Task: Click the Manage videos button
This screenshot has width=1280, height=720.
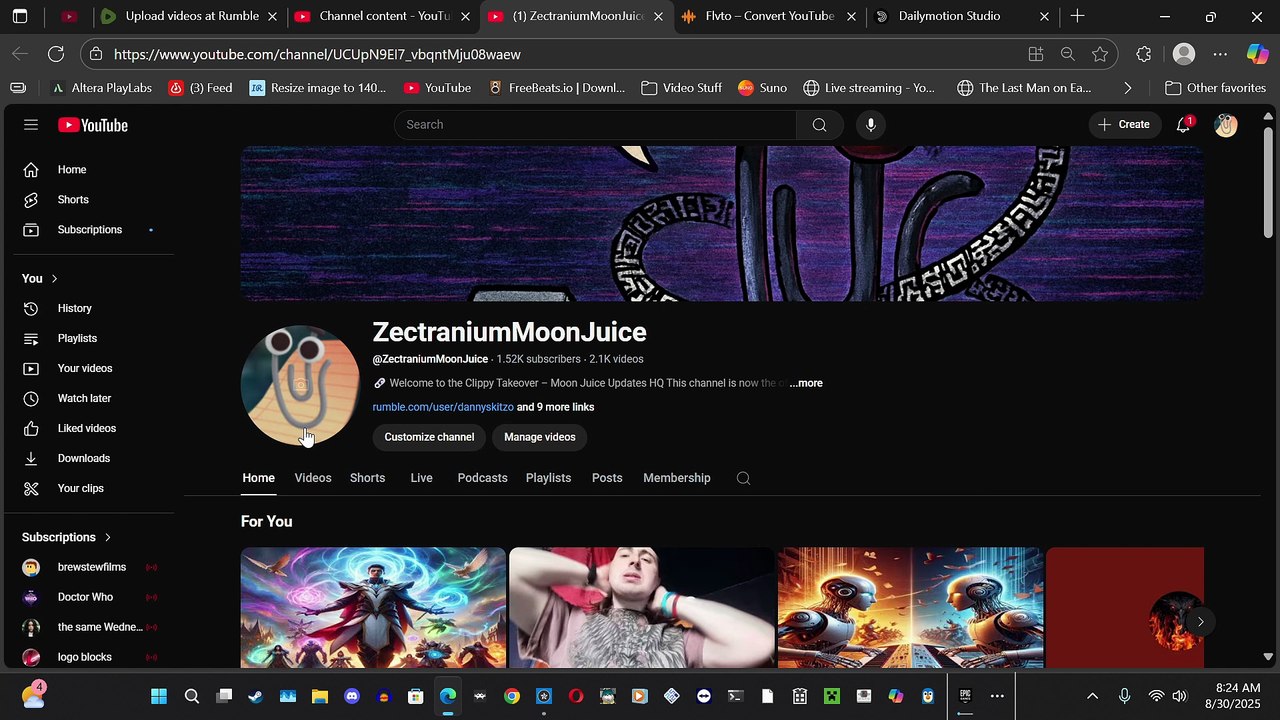Action: click(540, 437)
